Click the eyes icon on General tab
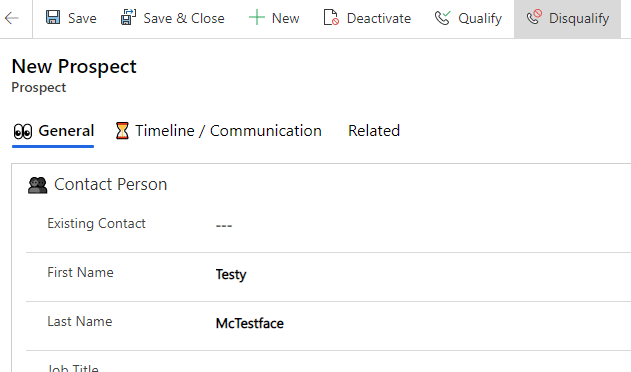The image size is (631, 372). click(x=23, y=131)
